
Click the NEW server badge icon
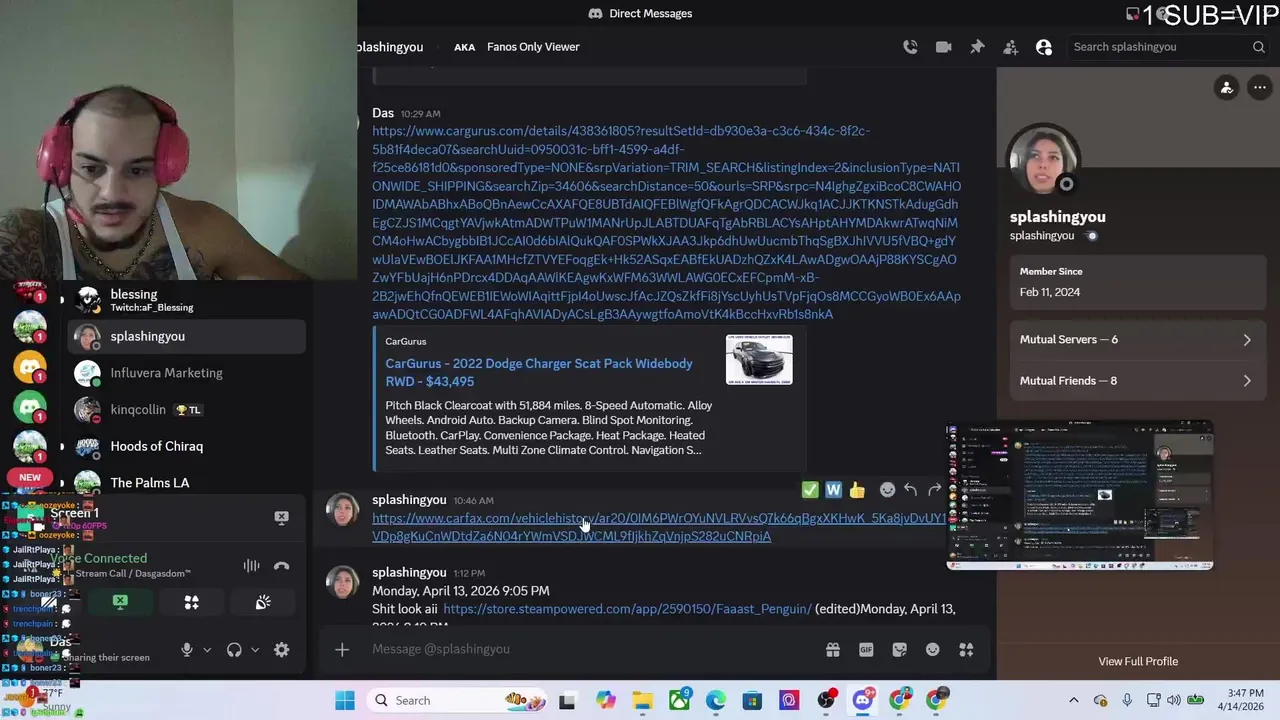tap(30, 478)
